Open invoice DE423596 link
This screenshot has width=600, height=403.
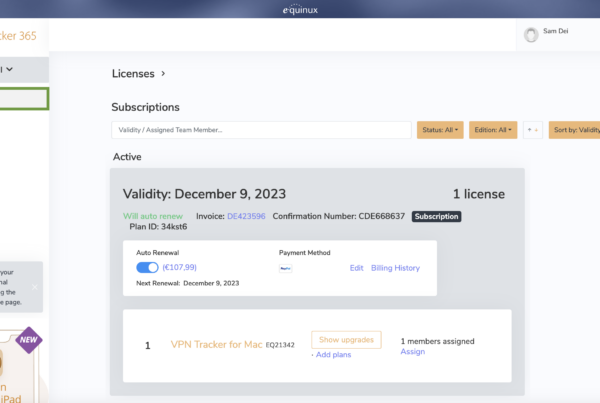(246, 216)
